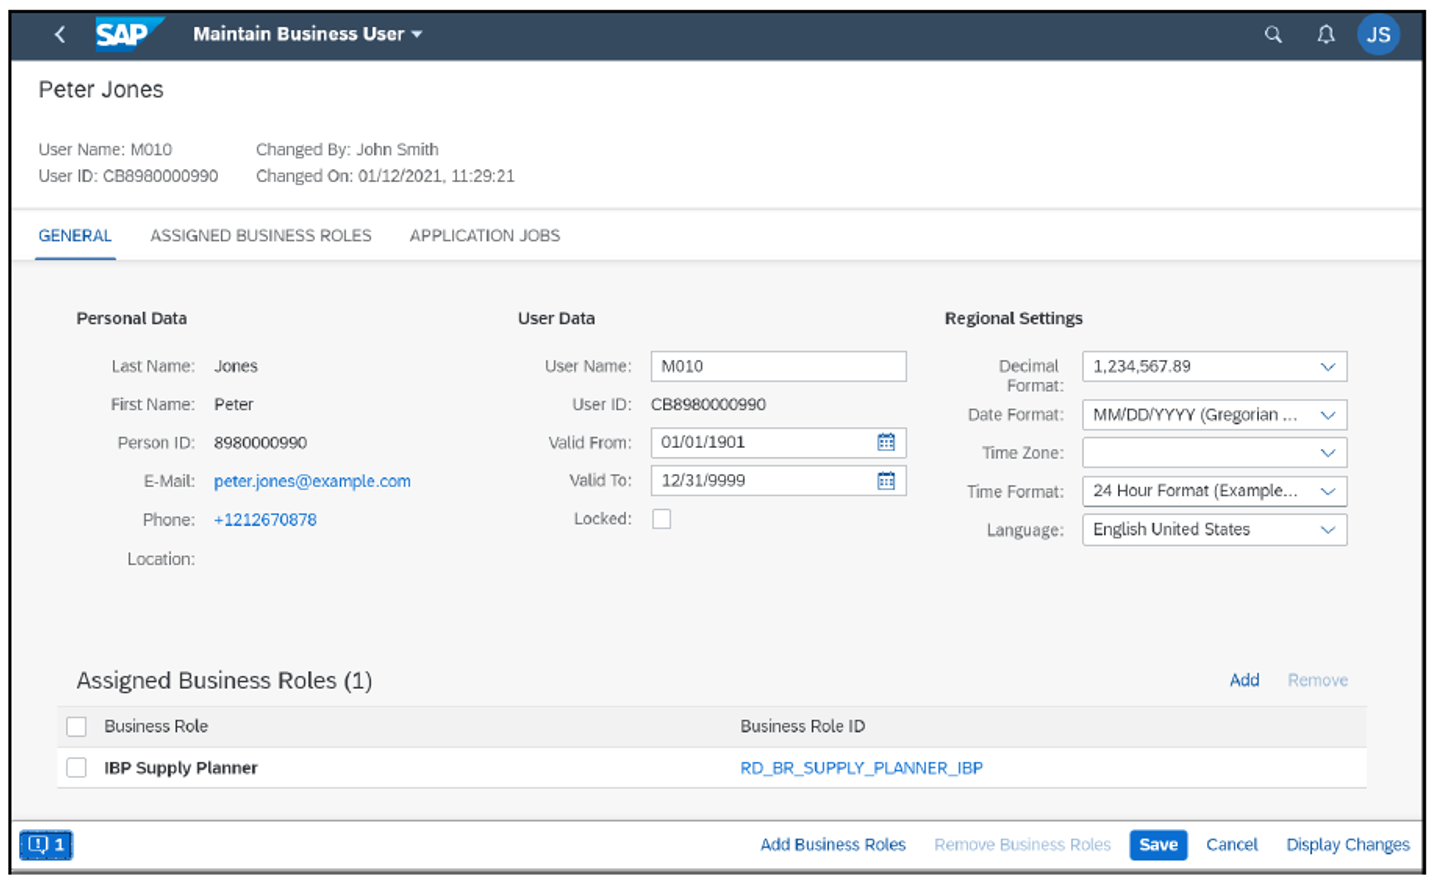Screen dimensions: 1436x884
Task: Save the business user changes
Action: (x=1157, y=845)
